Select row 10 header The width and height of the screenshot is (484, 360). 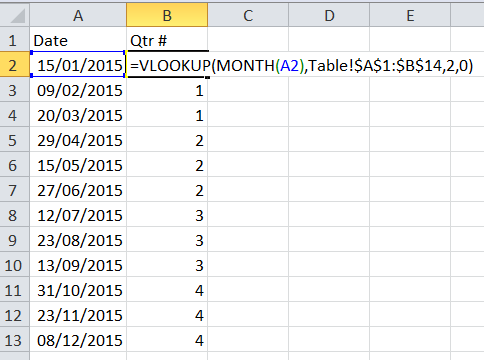pyautogui.click(x=15, y=265)
